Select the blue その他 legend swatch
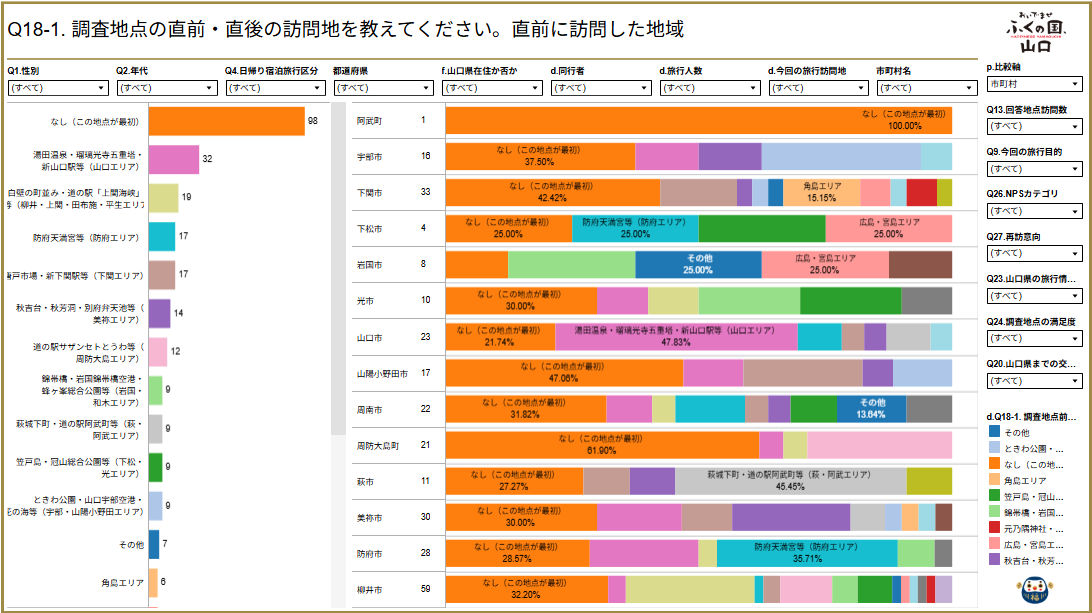Viewport: 1092px width, 613px height. pos(994,432)
